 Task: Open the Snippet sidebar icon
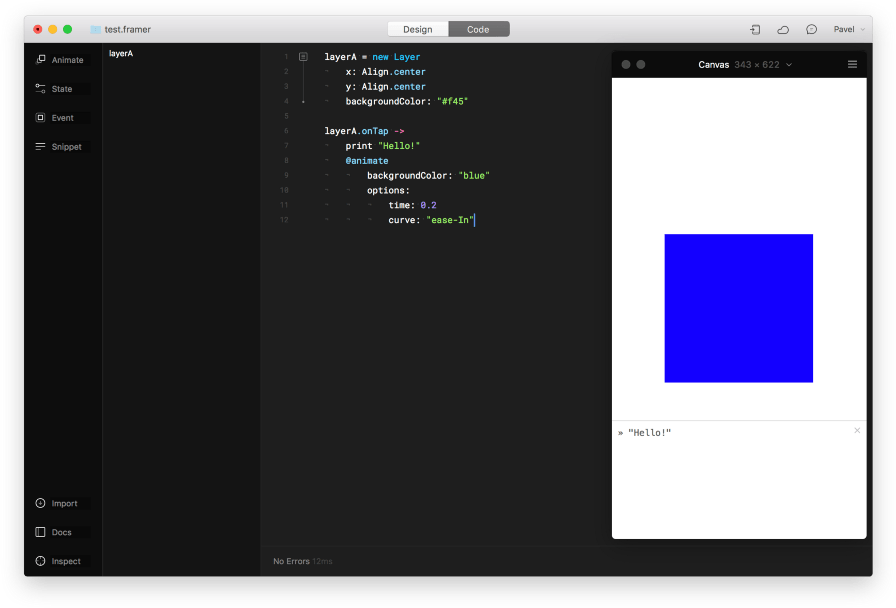[x=41, y=146]
